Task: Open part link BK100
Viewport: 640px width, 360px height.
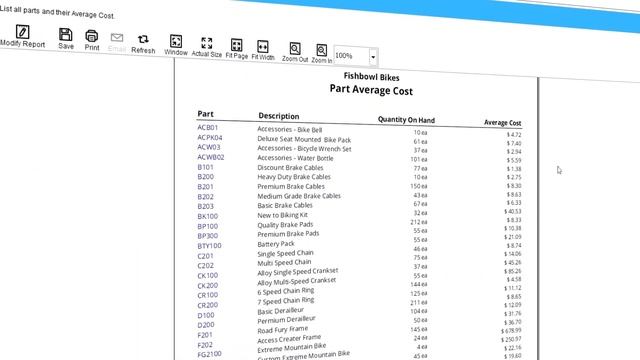Action: tap(207, 216)
